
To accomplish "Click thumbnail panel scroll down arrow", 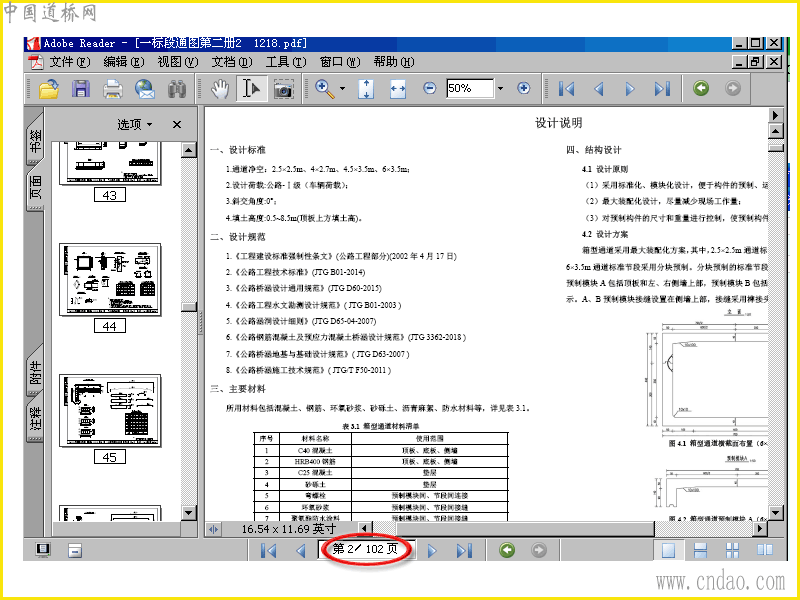I will coord(189,513).
